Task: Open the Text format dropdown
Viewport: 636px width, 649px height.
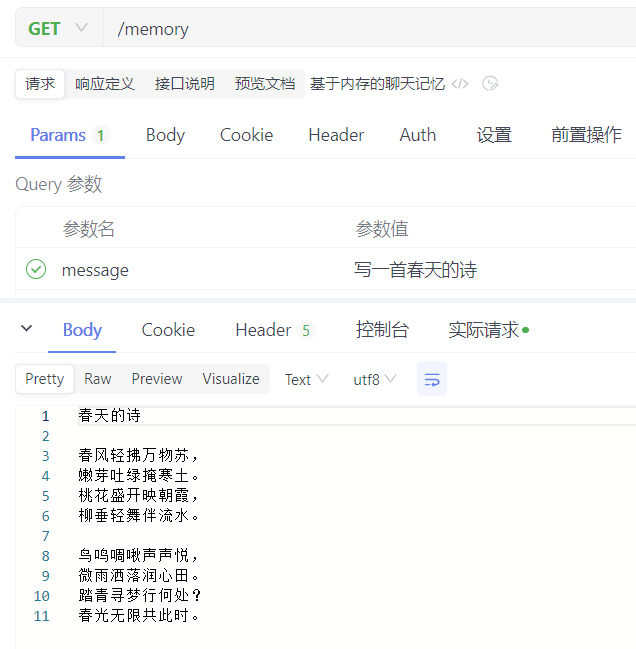Action: coord(307,379)
